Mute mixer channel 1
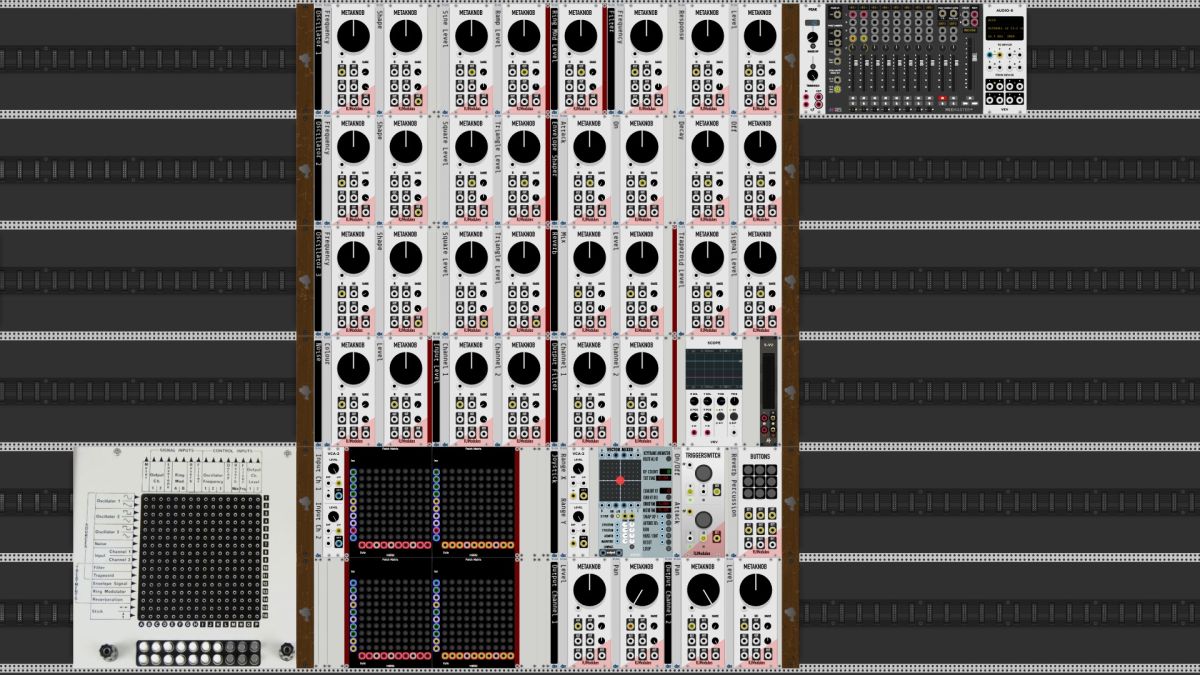The image size is (1200, 675). point(853,98)
